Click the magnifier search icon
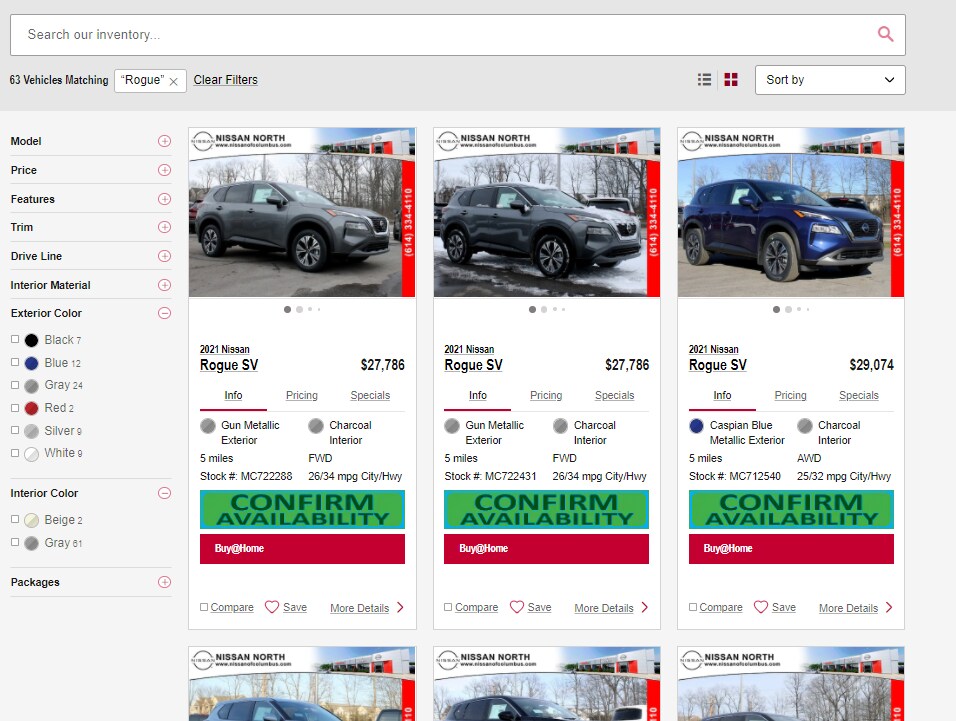 coord(885,34)
